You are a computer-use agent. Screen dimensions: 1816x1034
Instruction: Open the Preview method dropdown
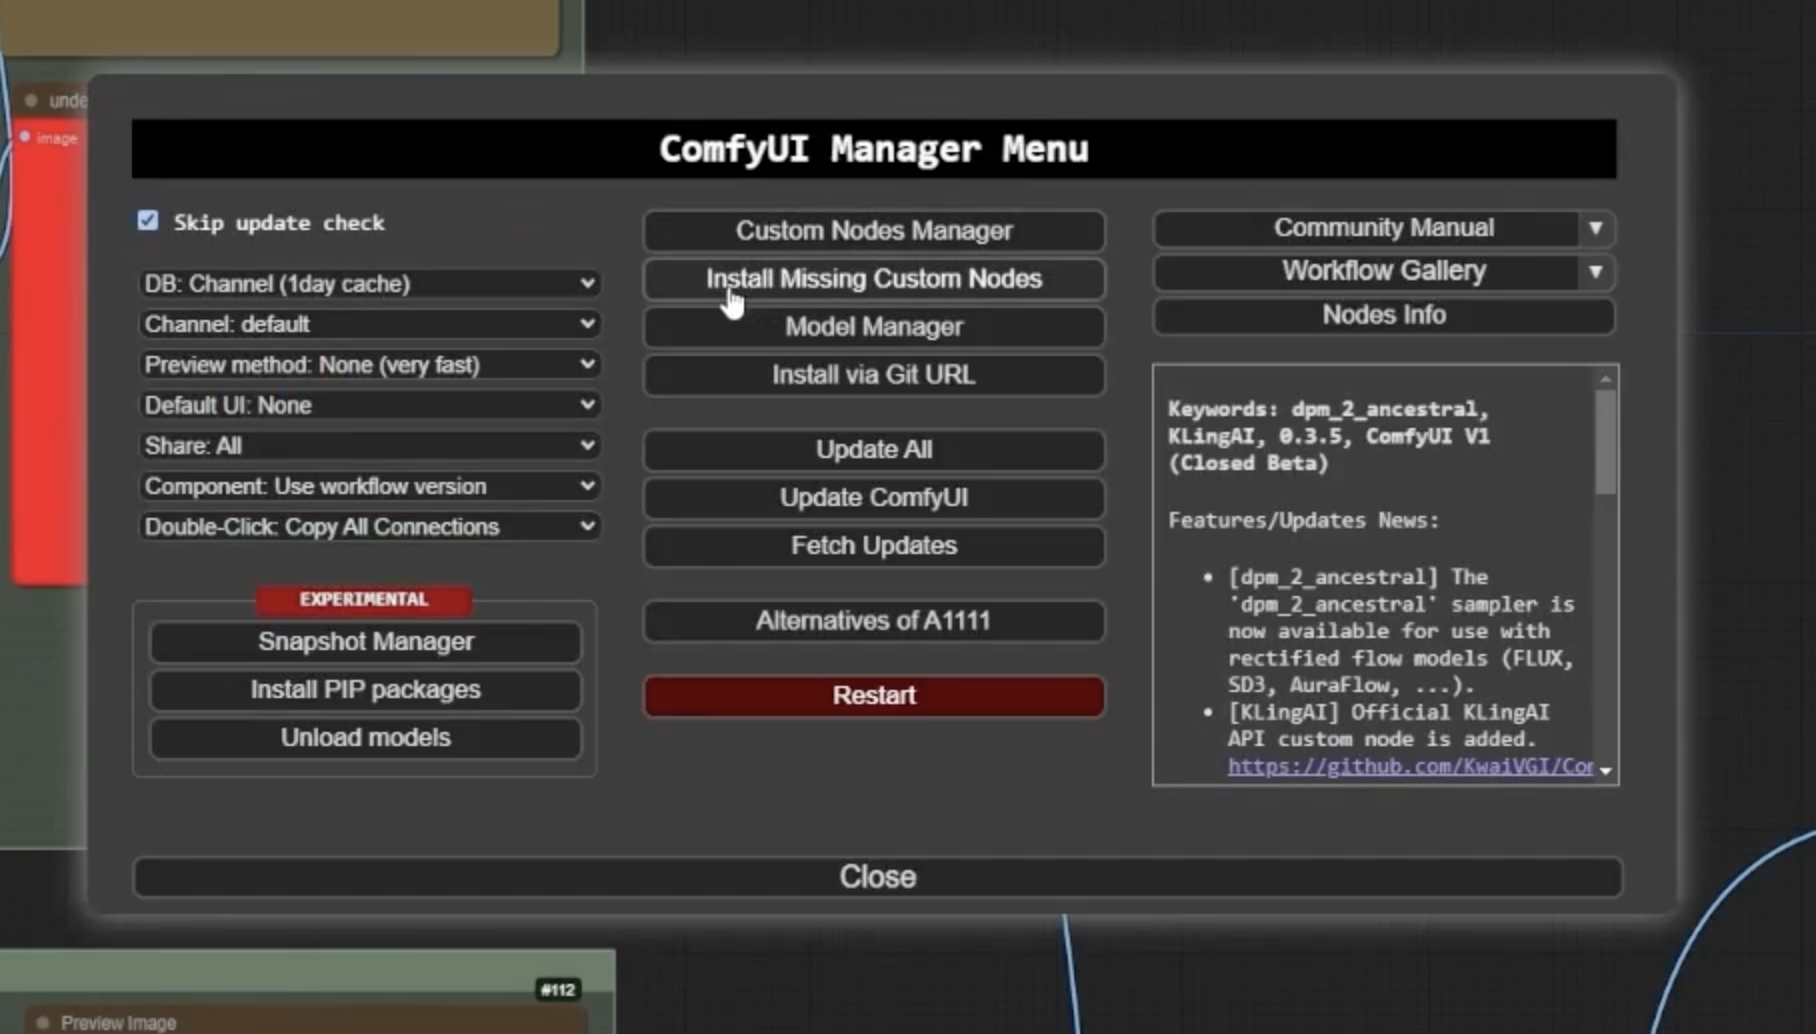coord(369,365)
